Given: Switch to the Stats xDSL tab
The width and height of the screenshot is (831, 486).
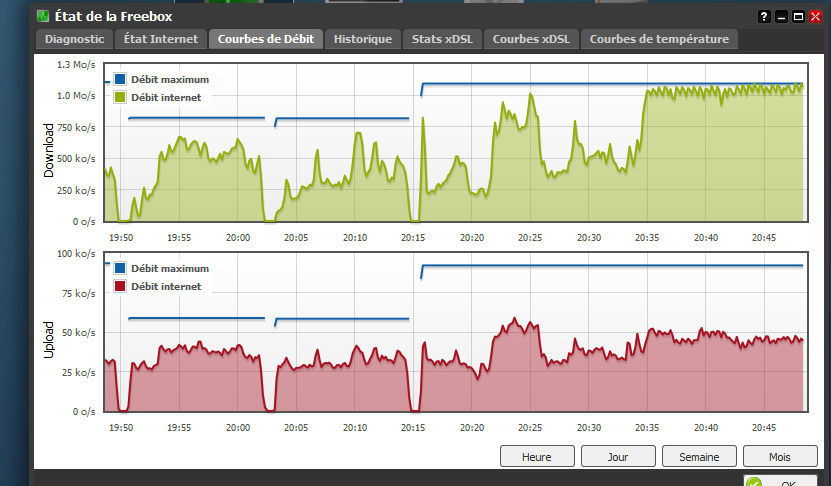Looking at the screenshot, I should pos(443,39).
